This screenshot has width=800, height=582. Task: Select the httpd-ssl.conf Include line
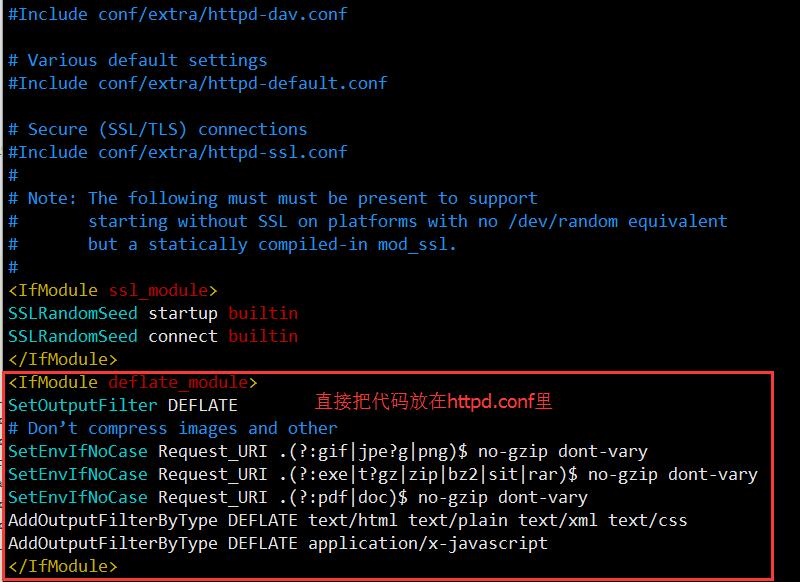coord(177,152)
